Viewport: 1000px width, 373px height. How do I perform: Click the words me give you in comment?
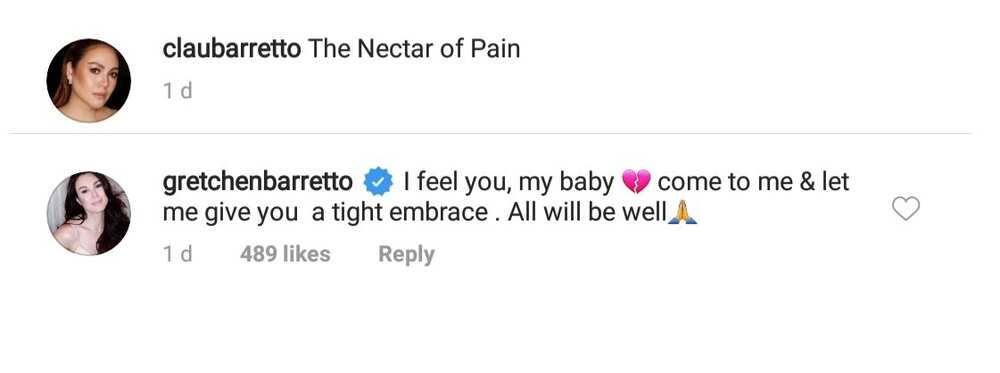pyautogui.click(x=230, y=214)
